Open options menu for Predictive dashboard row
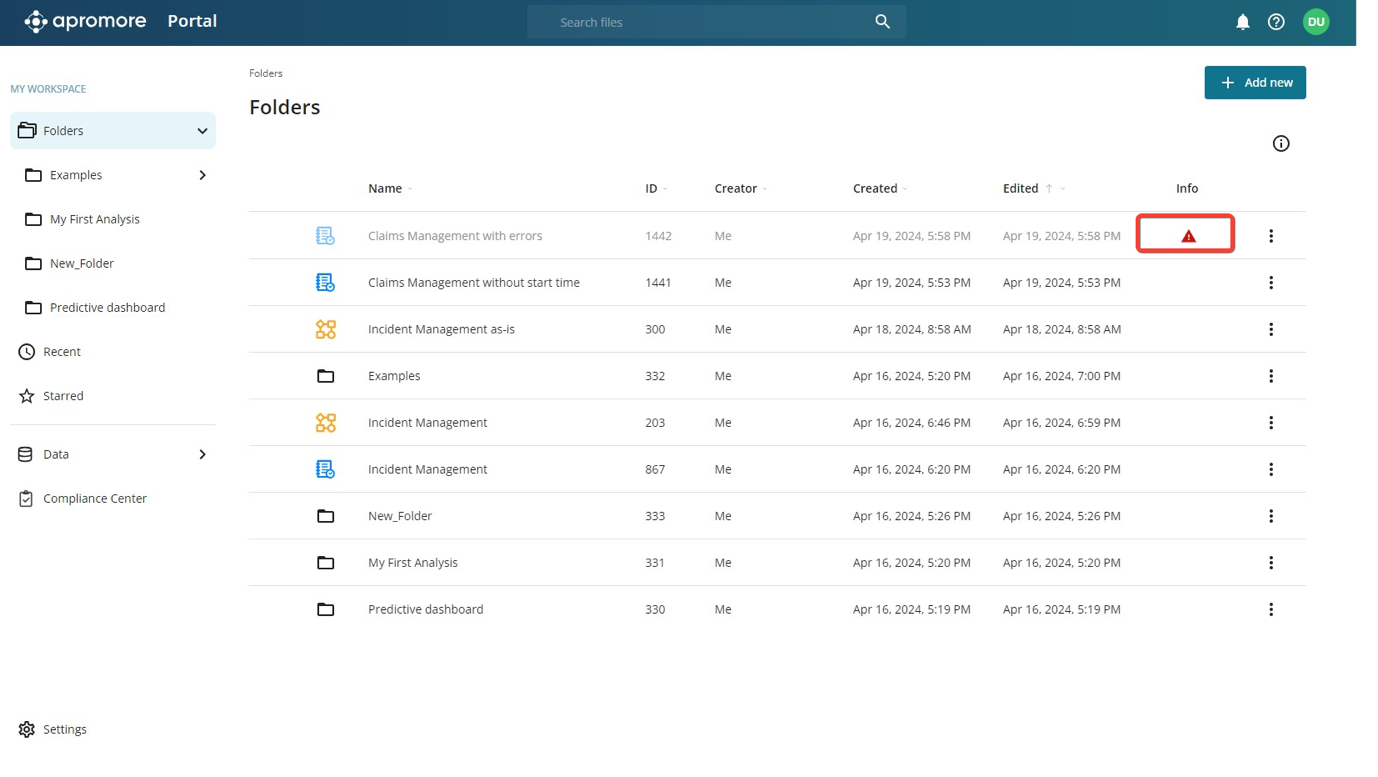Screen dimensions: 1378x777 pos(1271,609)
